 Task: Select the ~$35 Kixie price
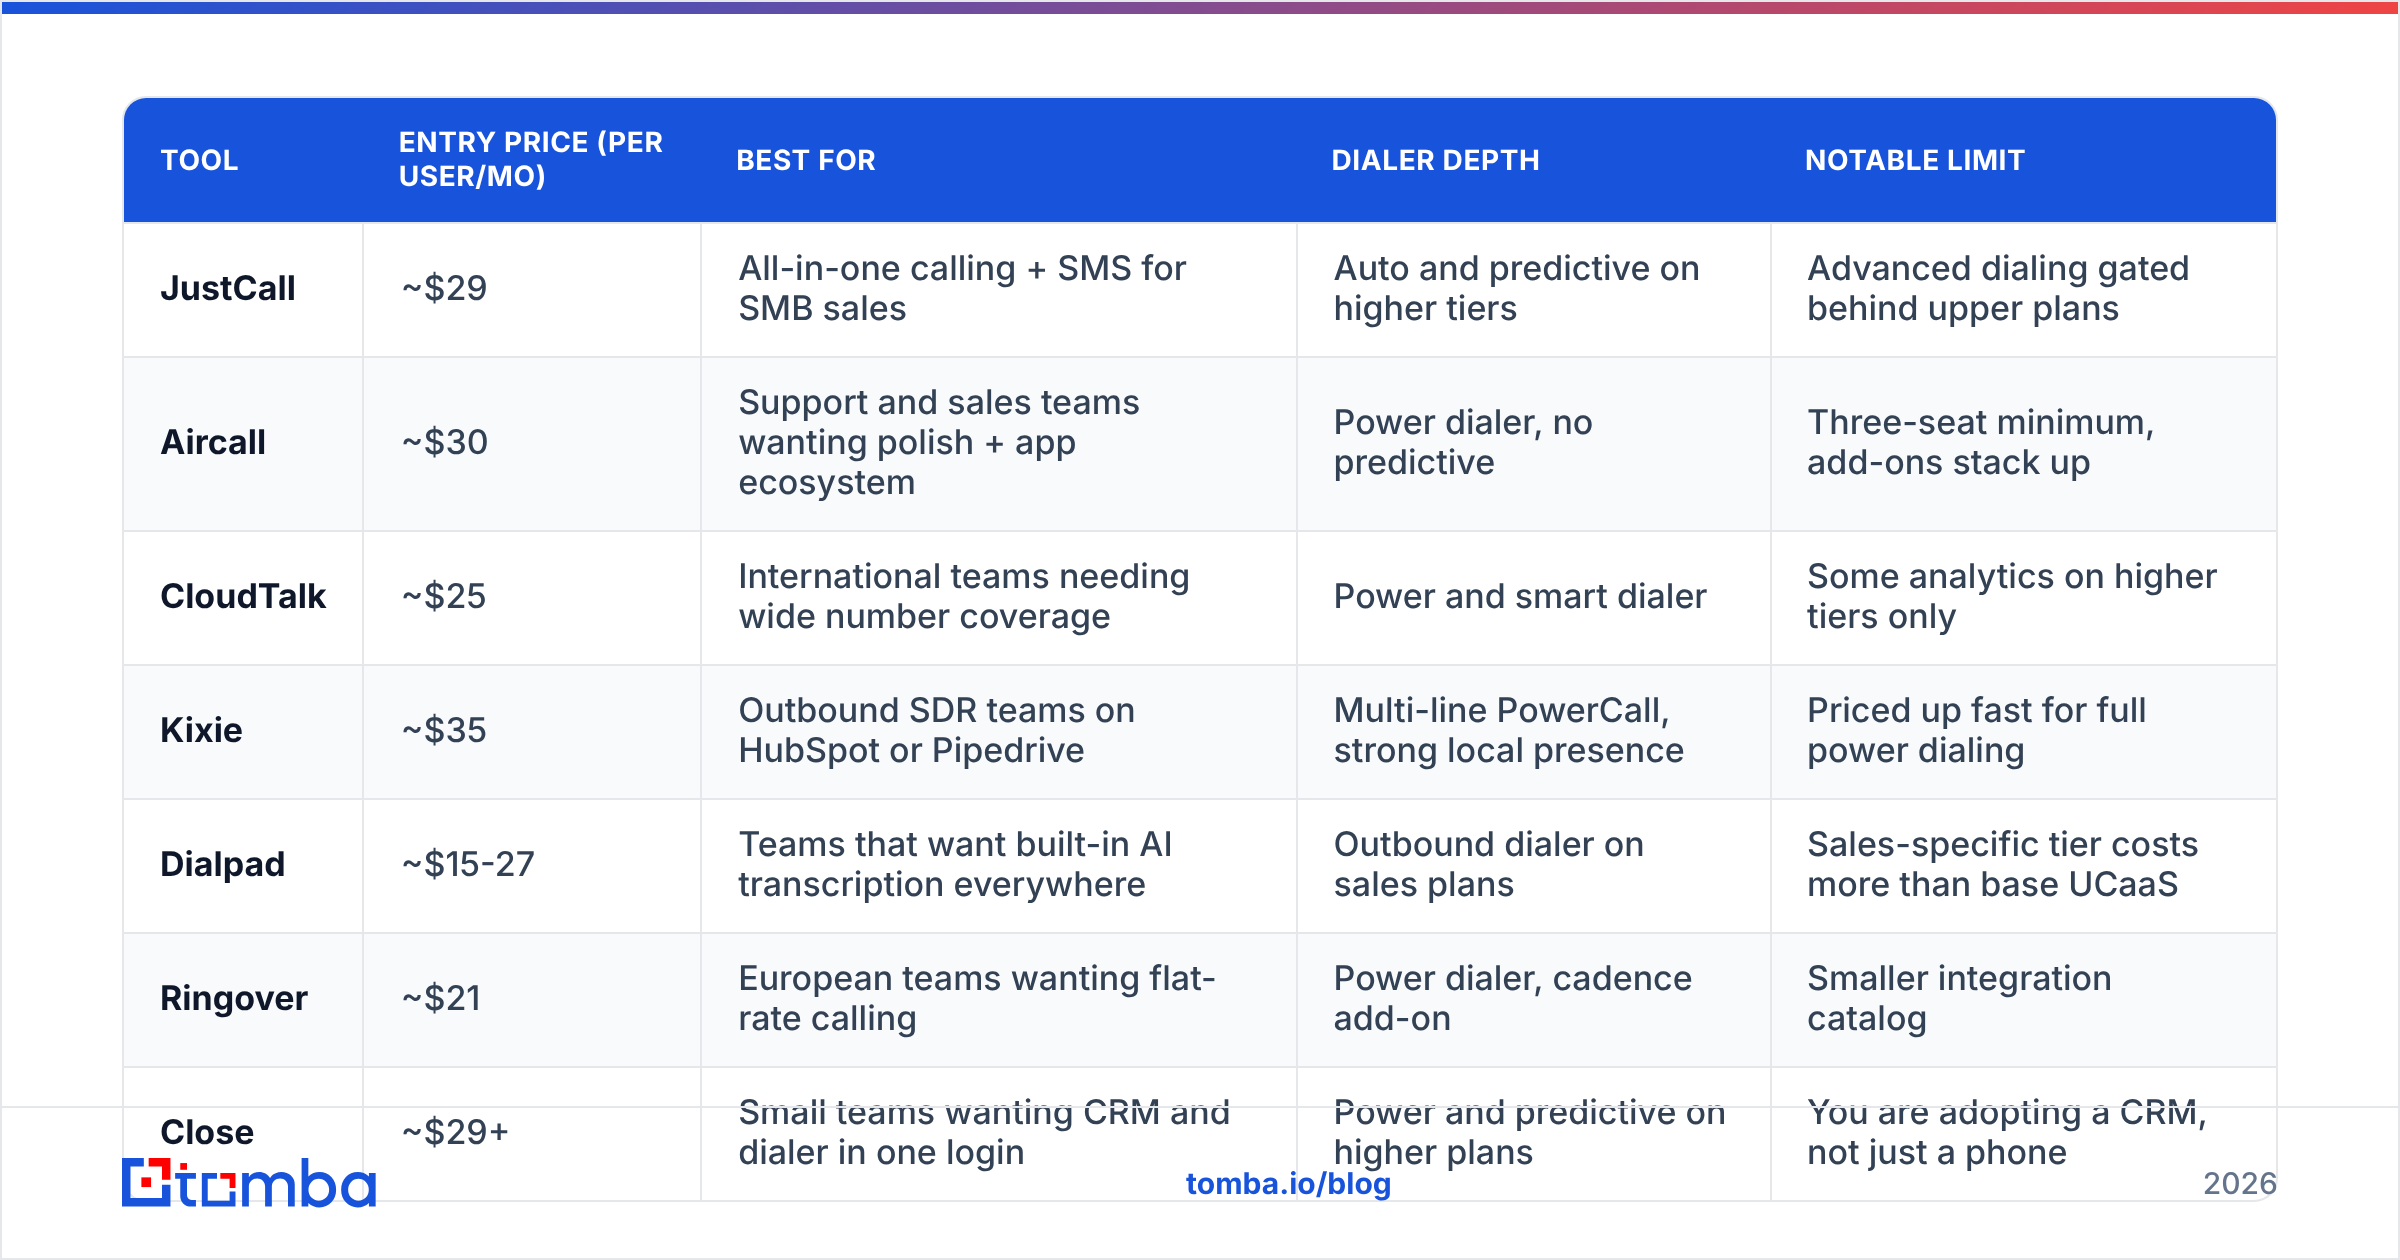tap(444, 730)
